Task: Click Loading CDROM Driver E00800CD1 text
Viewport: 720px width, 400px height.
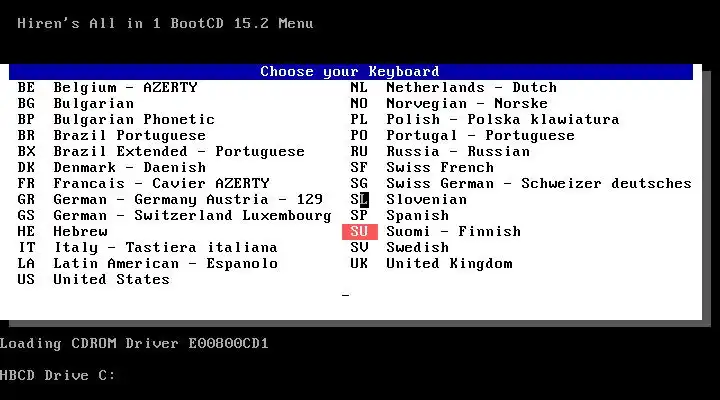Action: click(134, 344)
